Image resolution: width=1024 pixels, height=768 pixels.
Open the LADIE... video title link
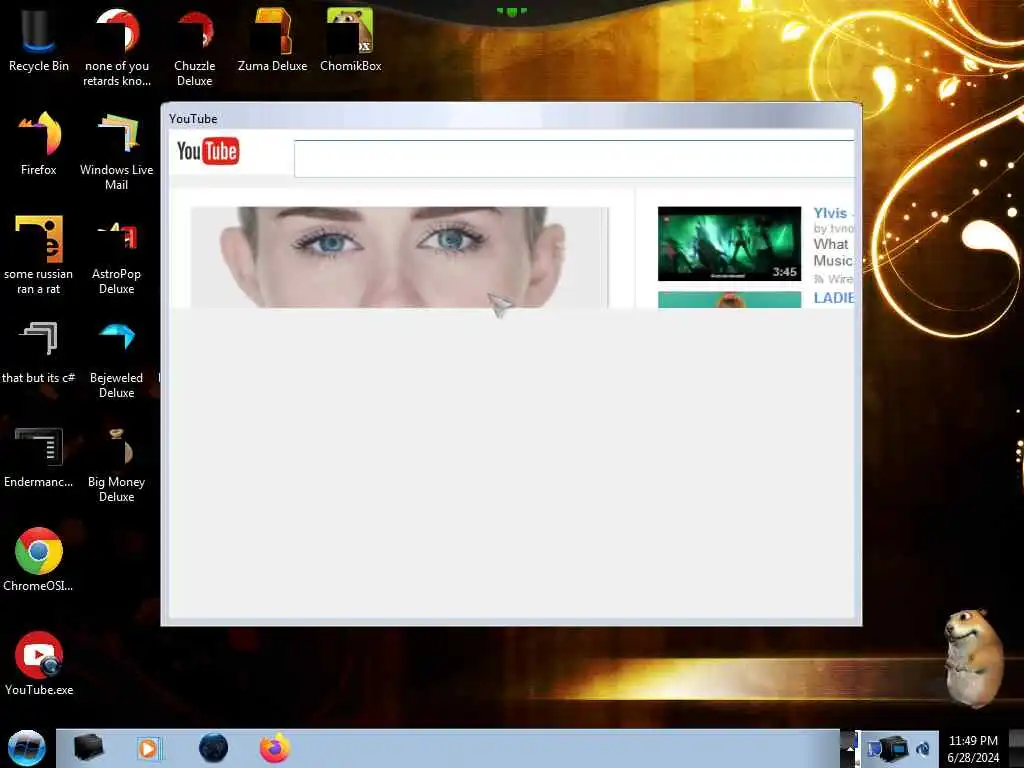coord(833,298)
